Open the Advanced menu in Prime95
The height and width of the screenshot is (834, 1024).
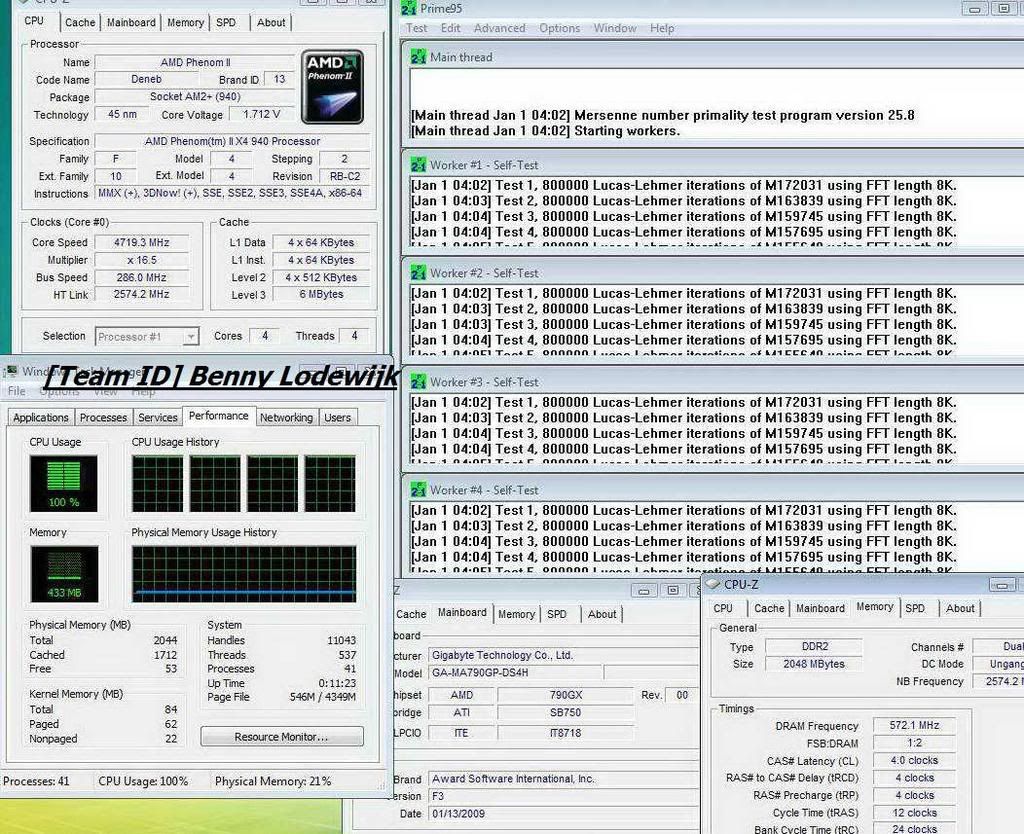(499, 28)
